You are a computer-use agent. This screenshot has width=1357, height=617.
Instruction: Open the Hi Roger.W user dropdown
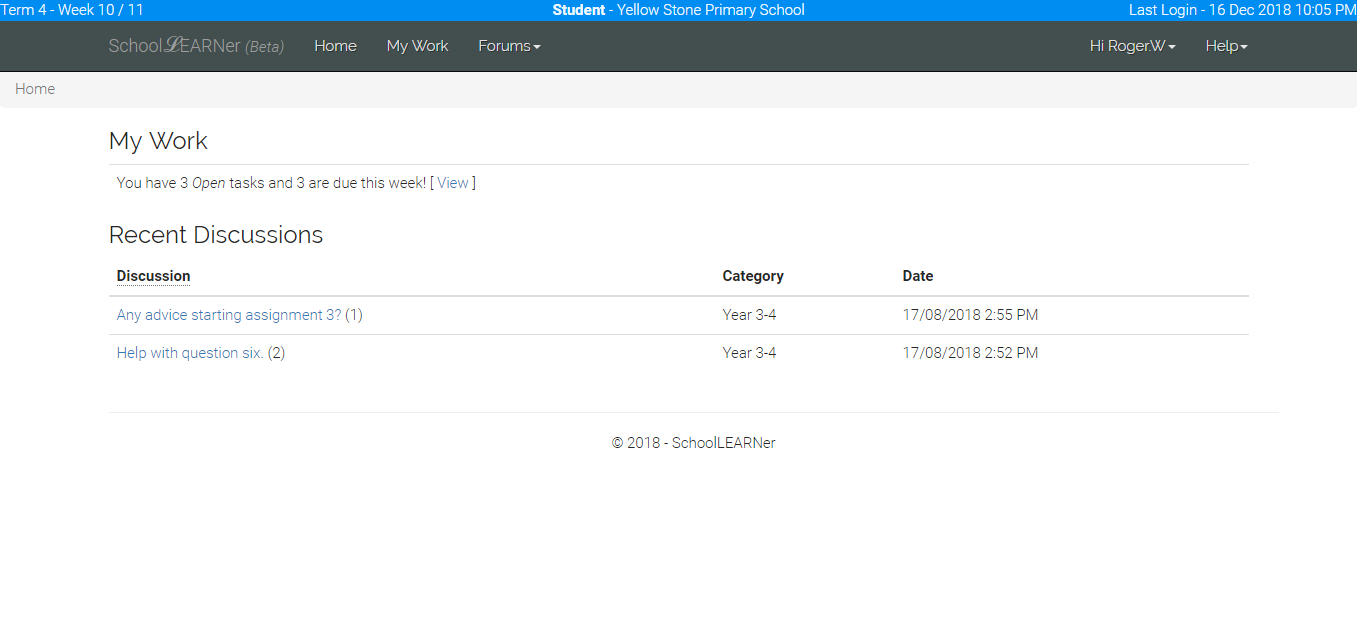1132,46
